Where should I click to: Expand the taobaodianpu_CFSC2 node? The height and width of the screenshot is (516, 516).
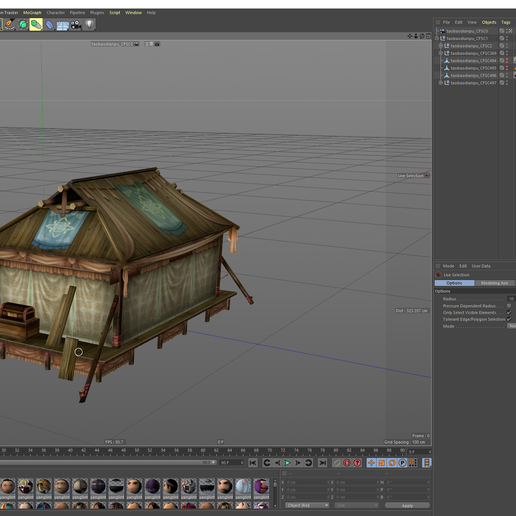point(441,46)
